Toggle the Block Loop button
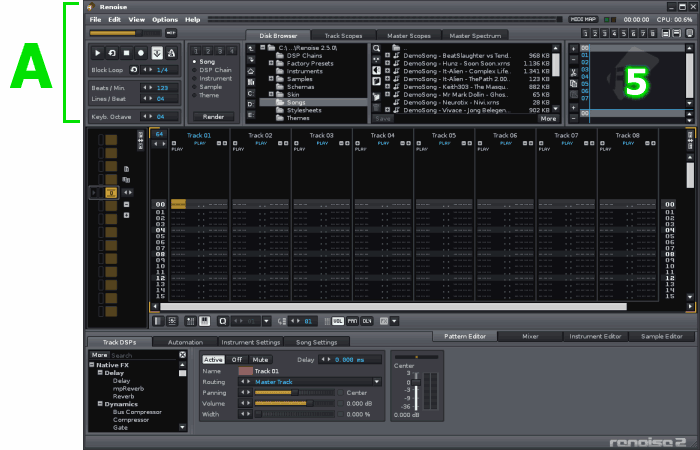 click(x=133, y=70)
